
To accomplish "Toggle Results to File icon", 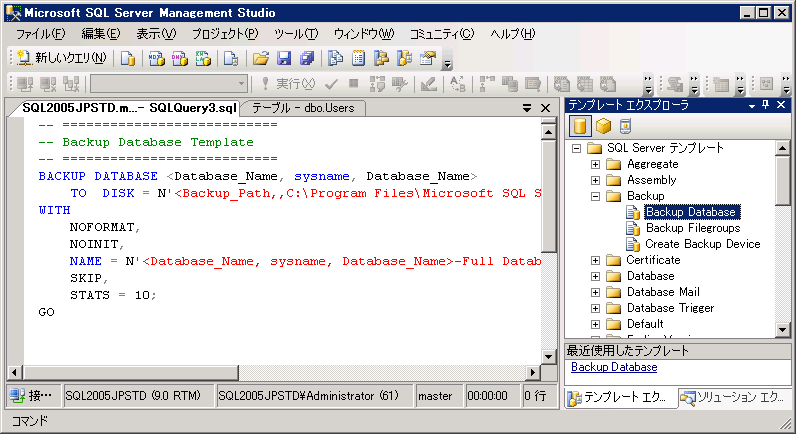I will 608,84.
